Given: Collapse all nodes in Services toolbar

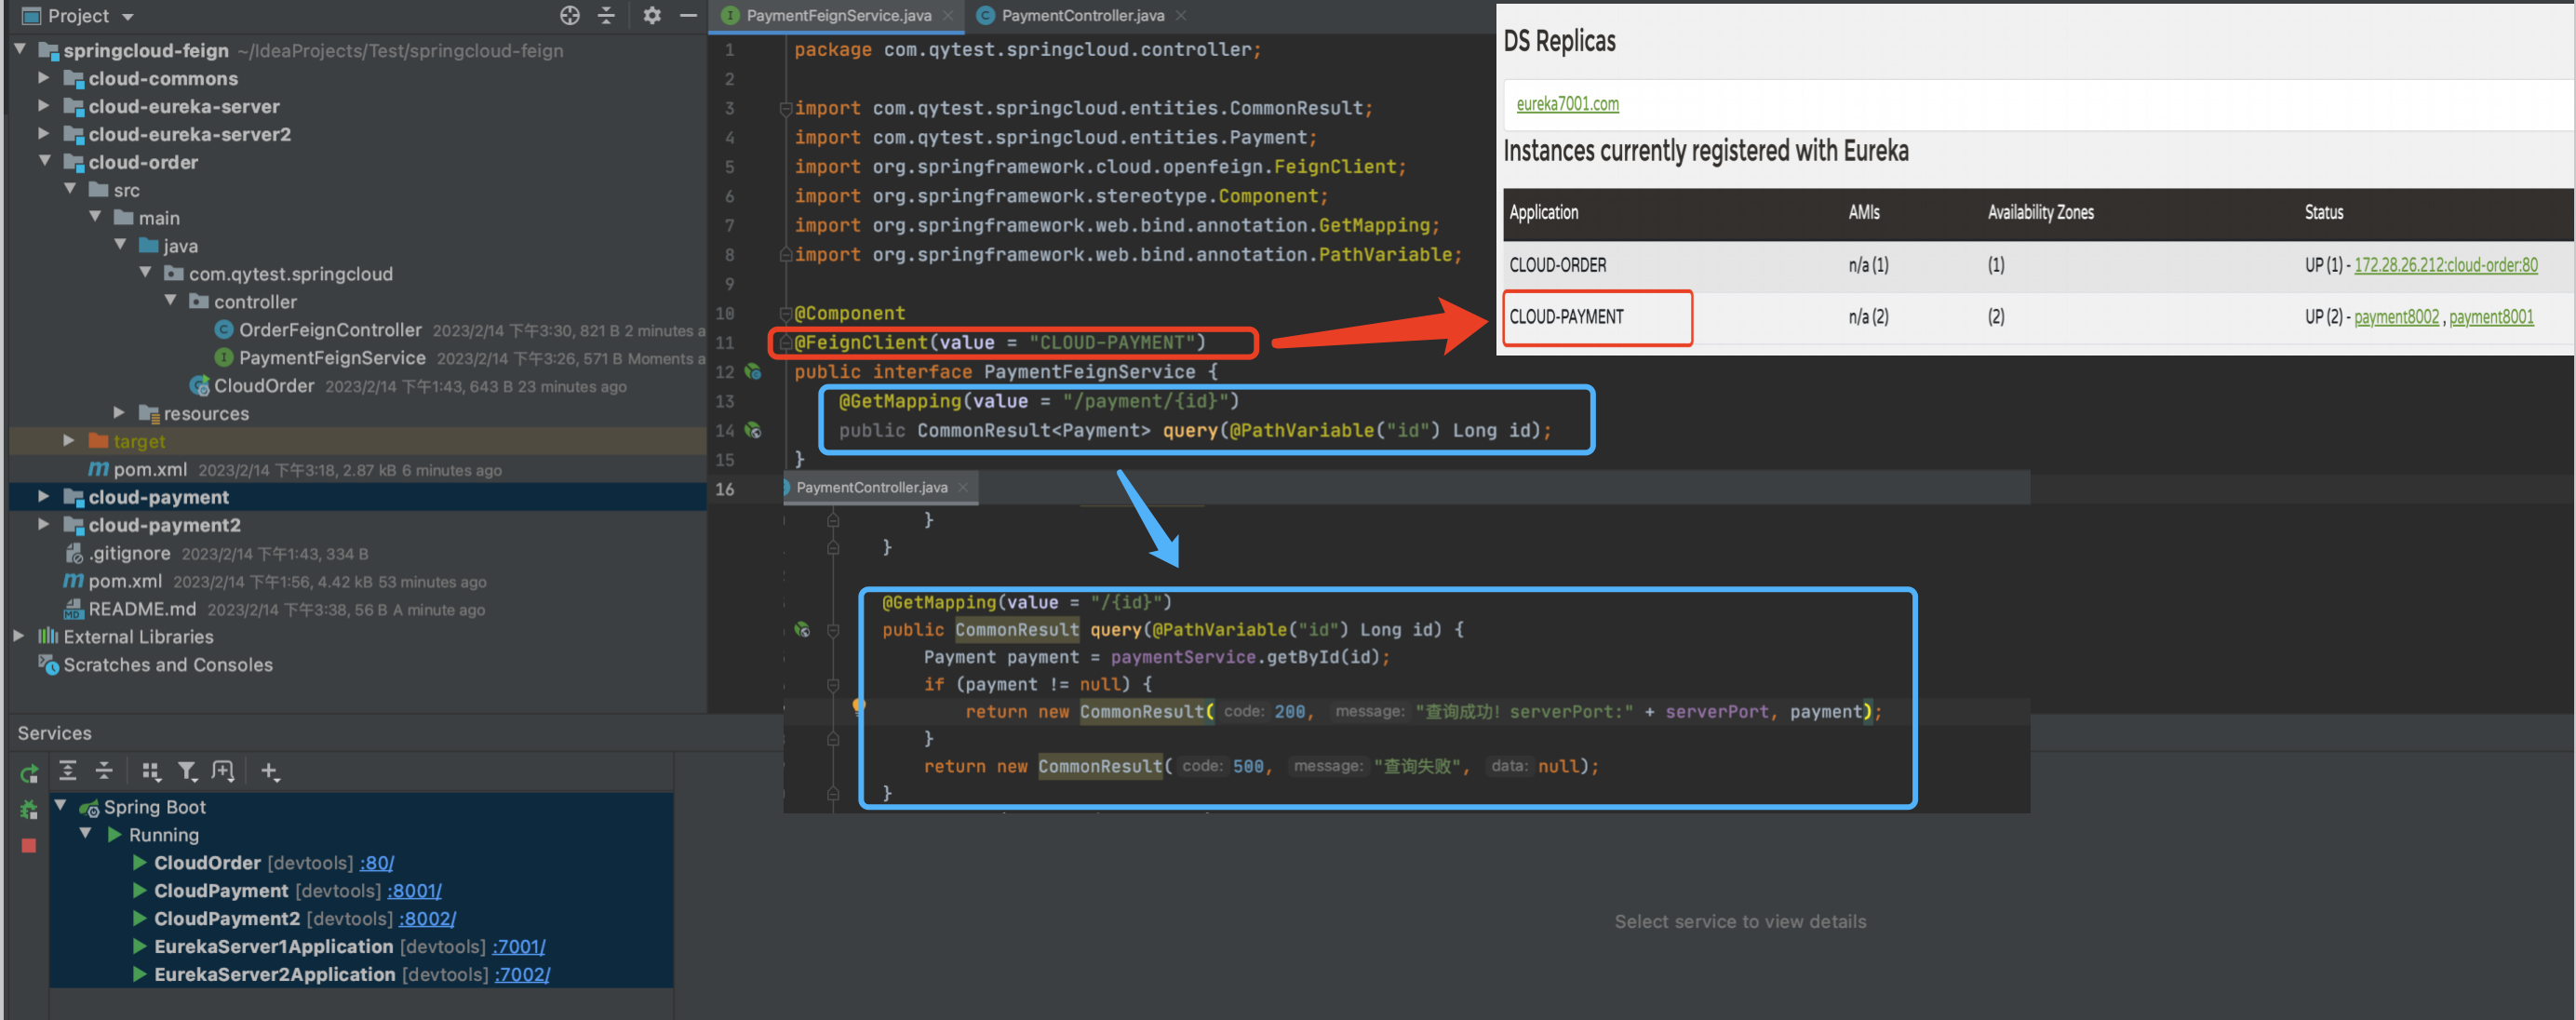Looking at the screenshot, I should point(104,770).
